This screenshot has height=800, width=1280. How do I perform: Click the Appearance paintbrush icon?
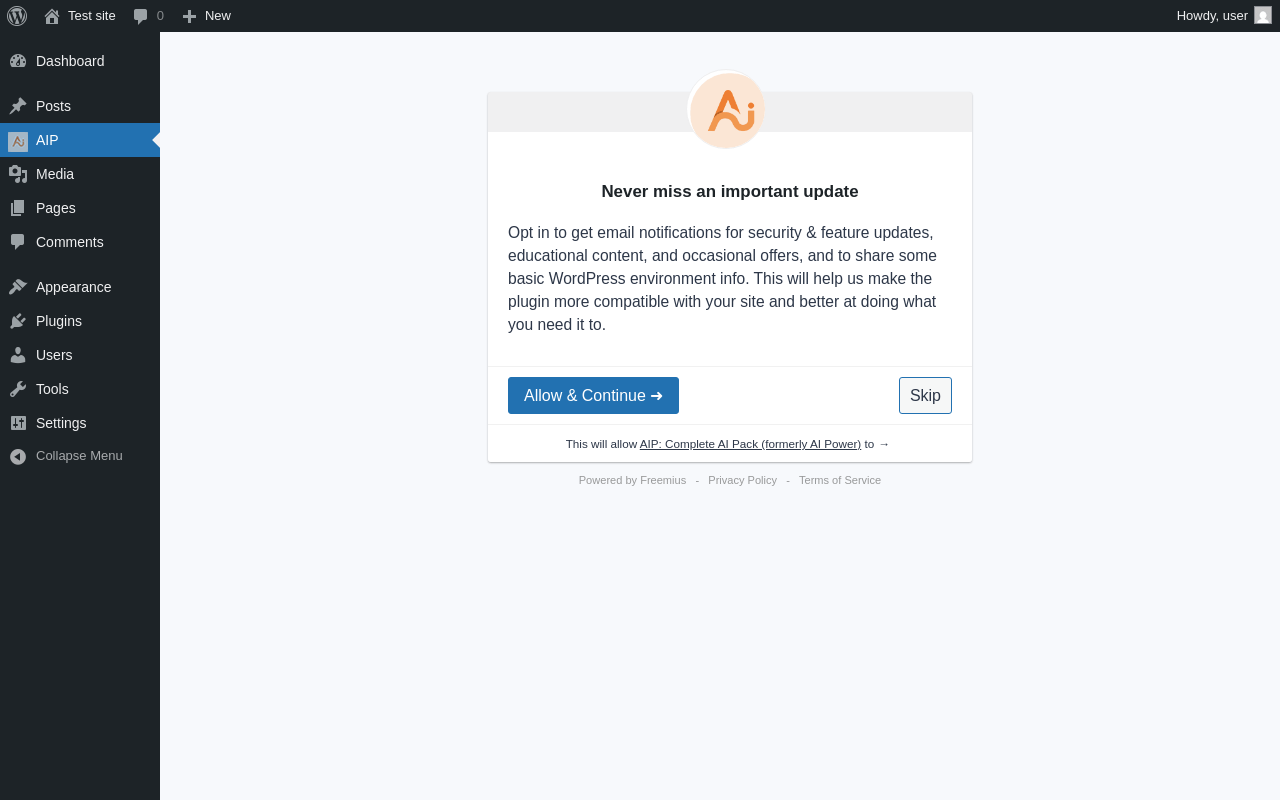coord(18,287)
